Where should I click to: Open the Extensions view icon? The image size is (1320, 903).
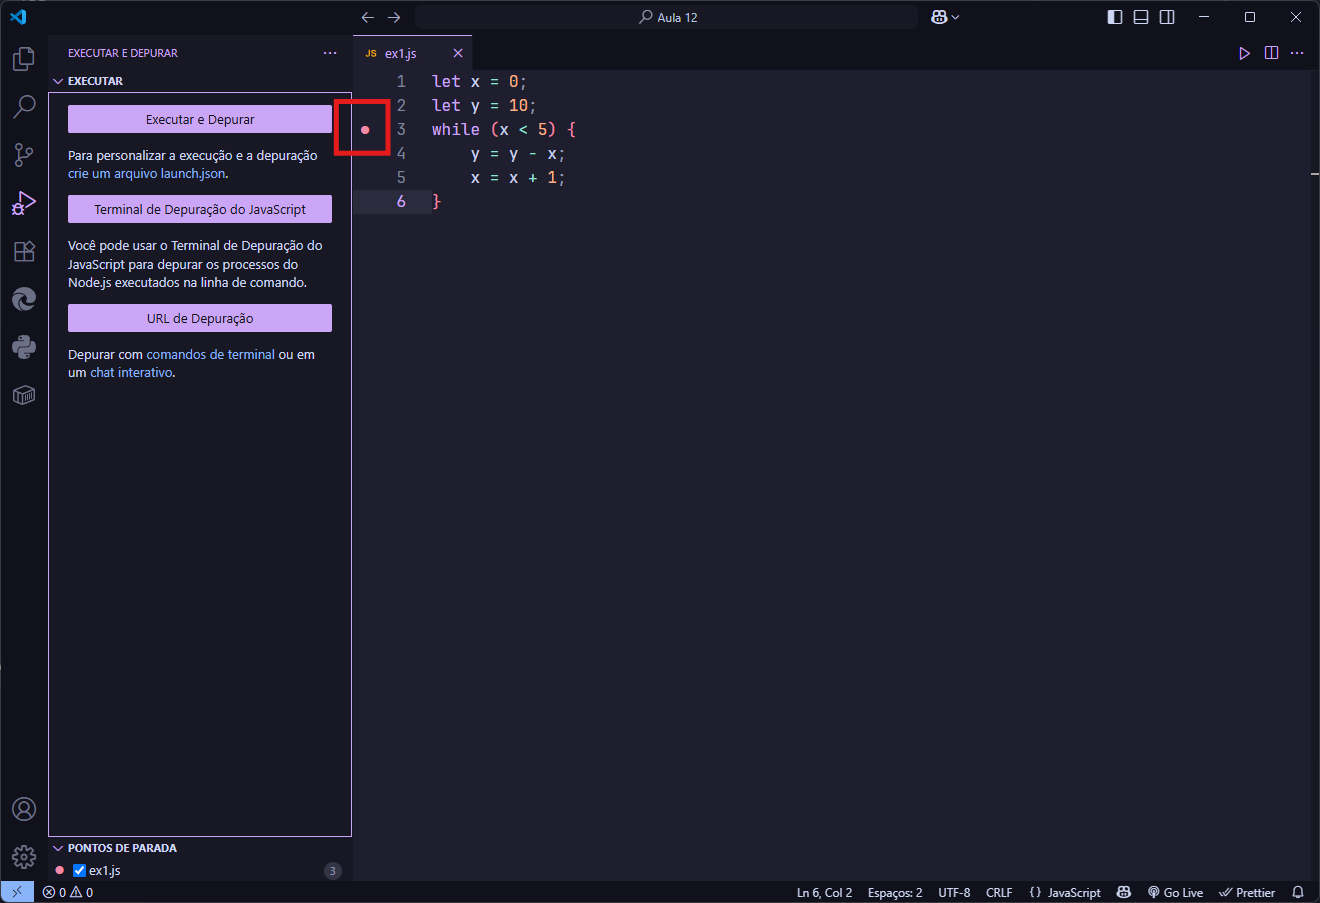24,251
